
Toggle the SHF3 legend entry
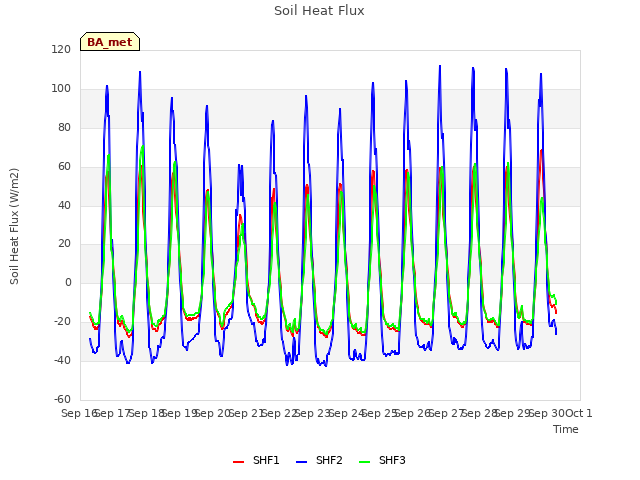pos(382,460)
